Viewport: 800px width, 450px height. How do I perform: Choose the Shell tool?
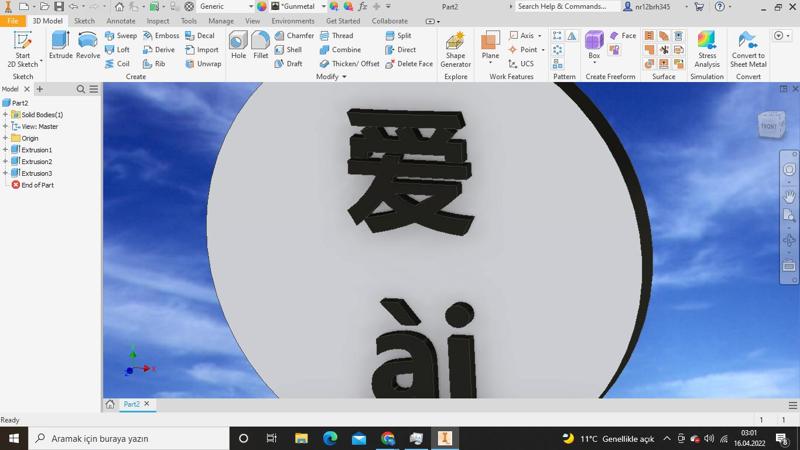(288, 49)
